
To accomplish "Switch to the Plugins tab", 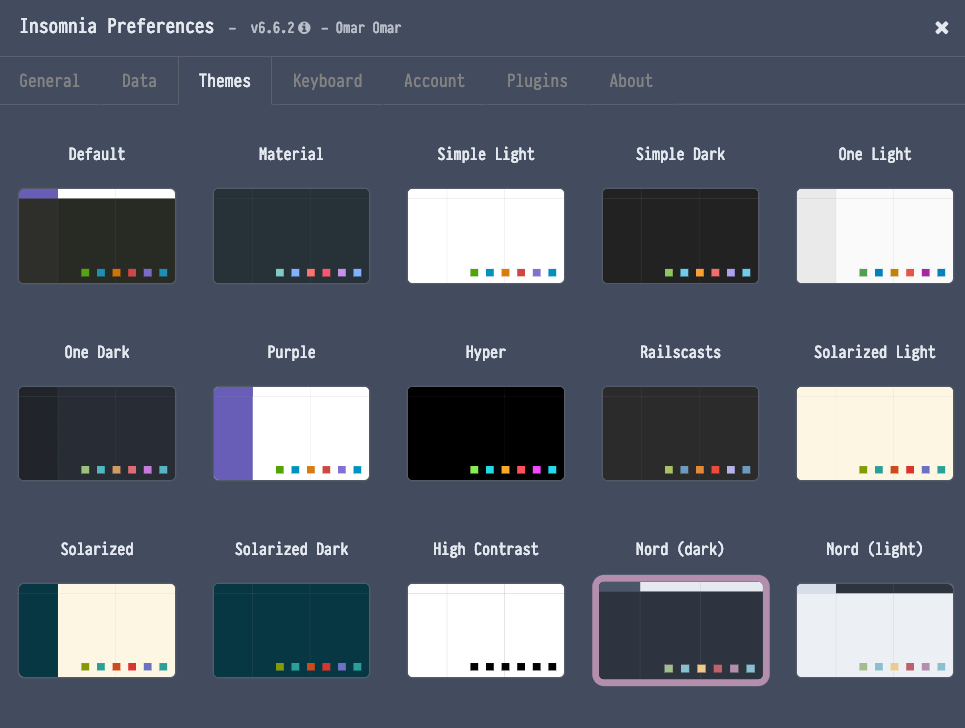I will click(x=537, y=81).
